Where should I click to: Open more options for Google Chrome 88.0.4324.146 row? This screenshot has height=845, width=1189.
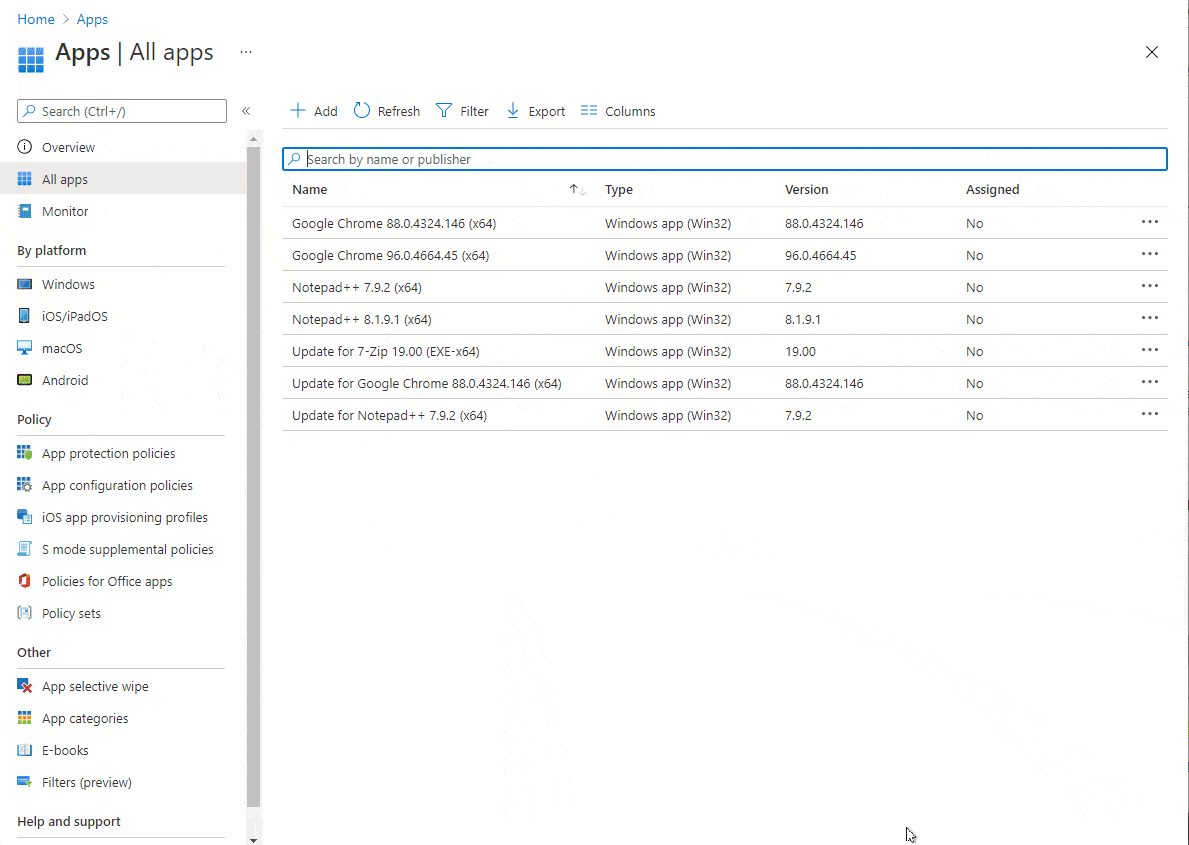tap(1150, 222)
